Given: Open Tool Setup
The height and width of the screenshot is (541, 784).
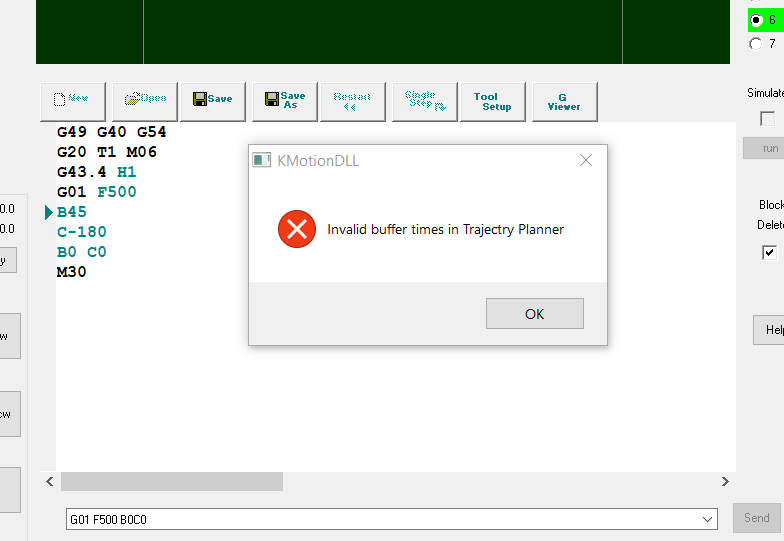Looking at the screenshot, I should [x=492, y=100].
